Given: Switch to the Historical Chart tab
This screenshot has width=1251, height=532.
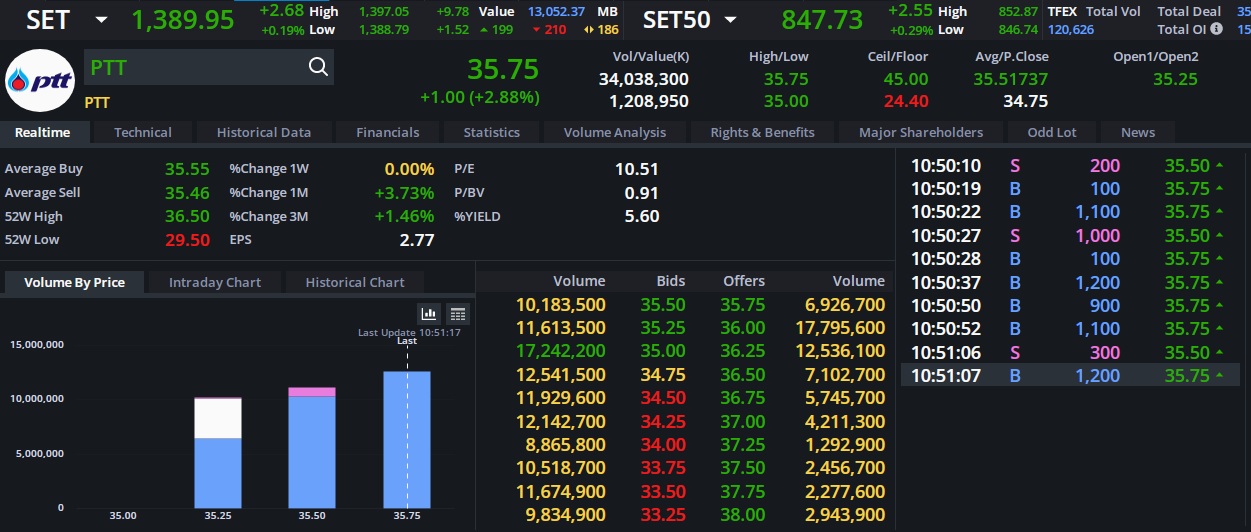Looking at the screenshot, I should [355, 282].
